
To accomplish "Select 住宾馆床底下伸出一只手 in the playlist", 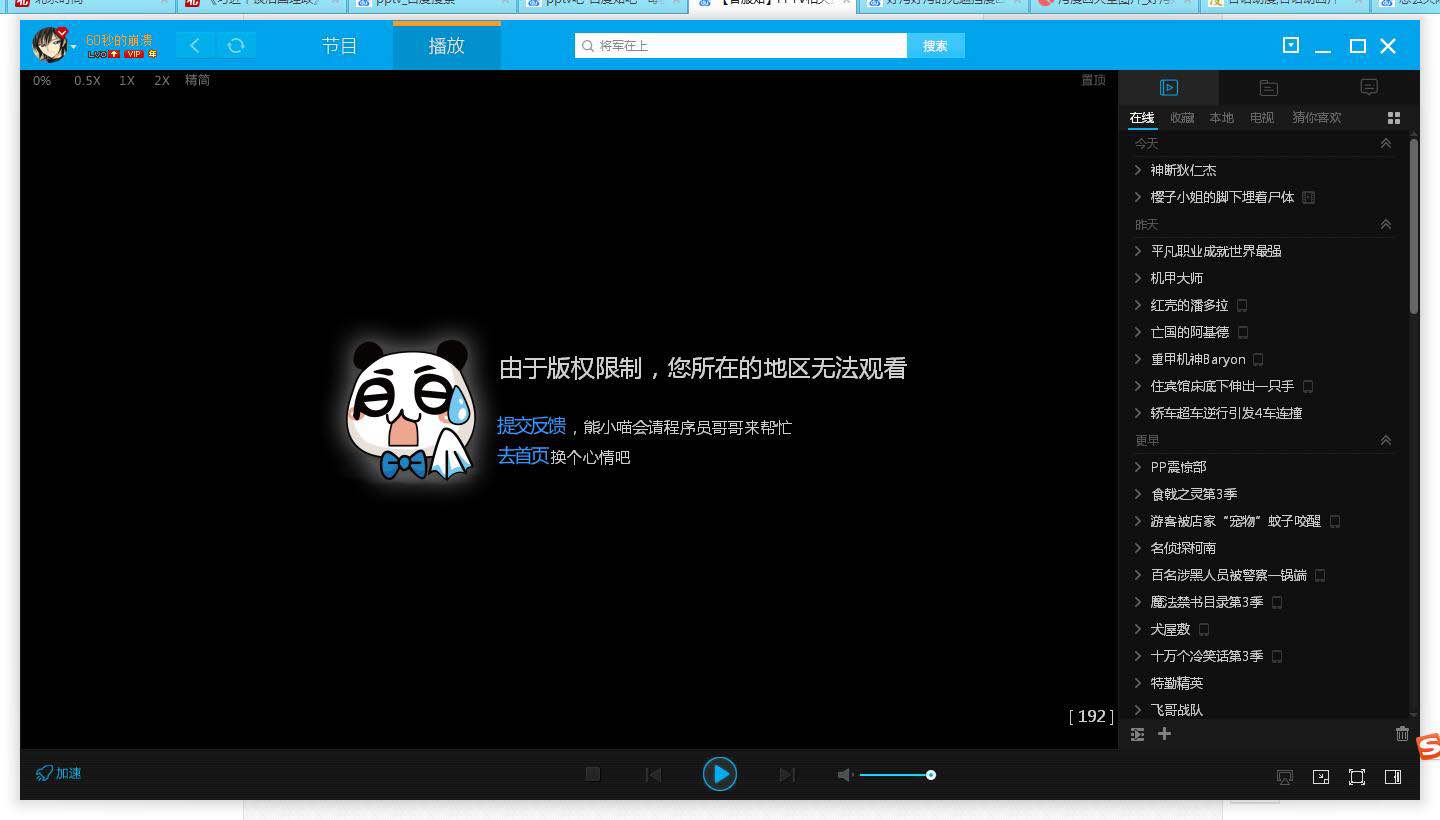I will (x=1222, y=386).
